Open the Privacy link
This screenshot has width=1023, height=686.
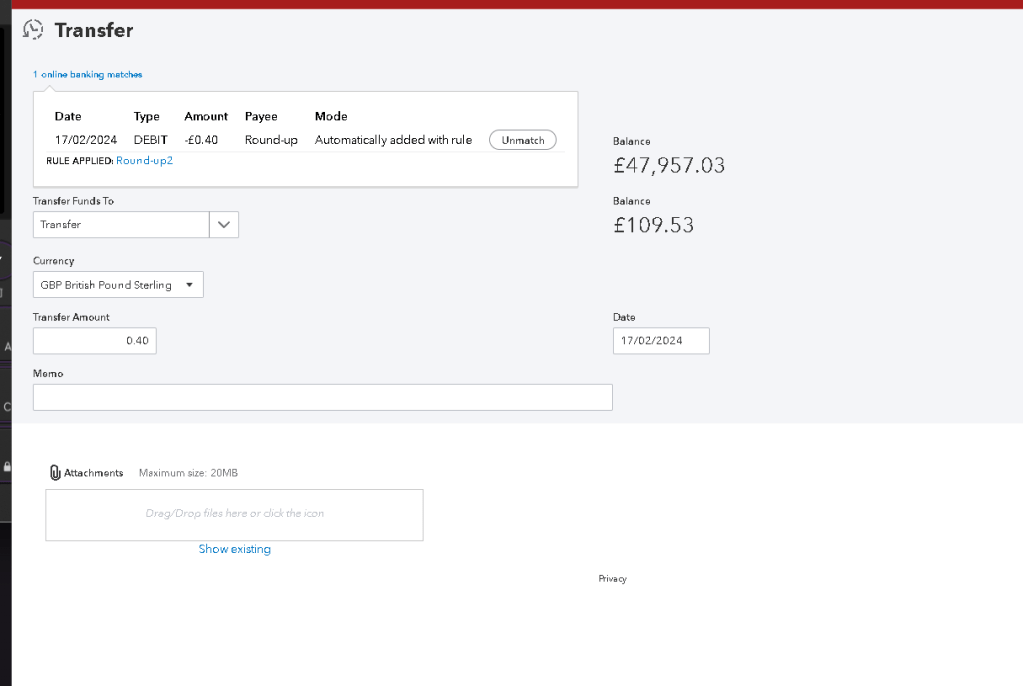click(x=612, y=578)
